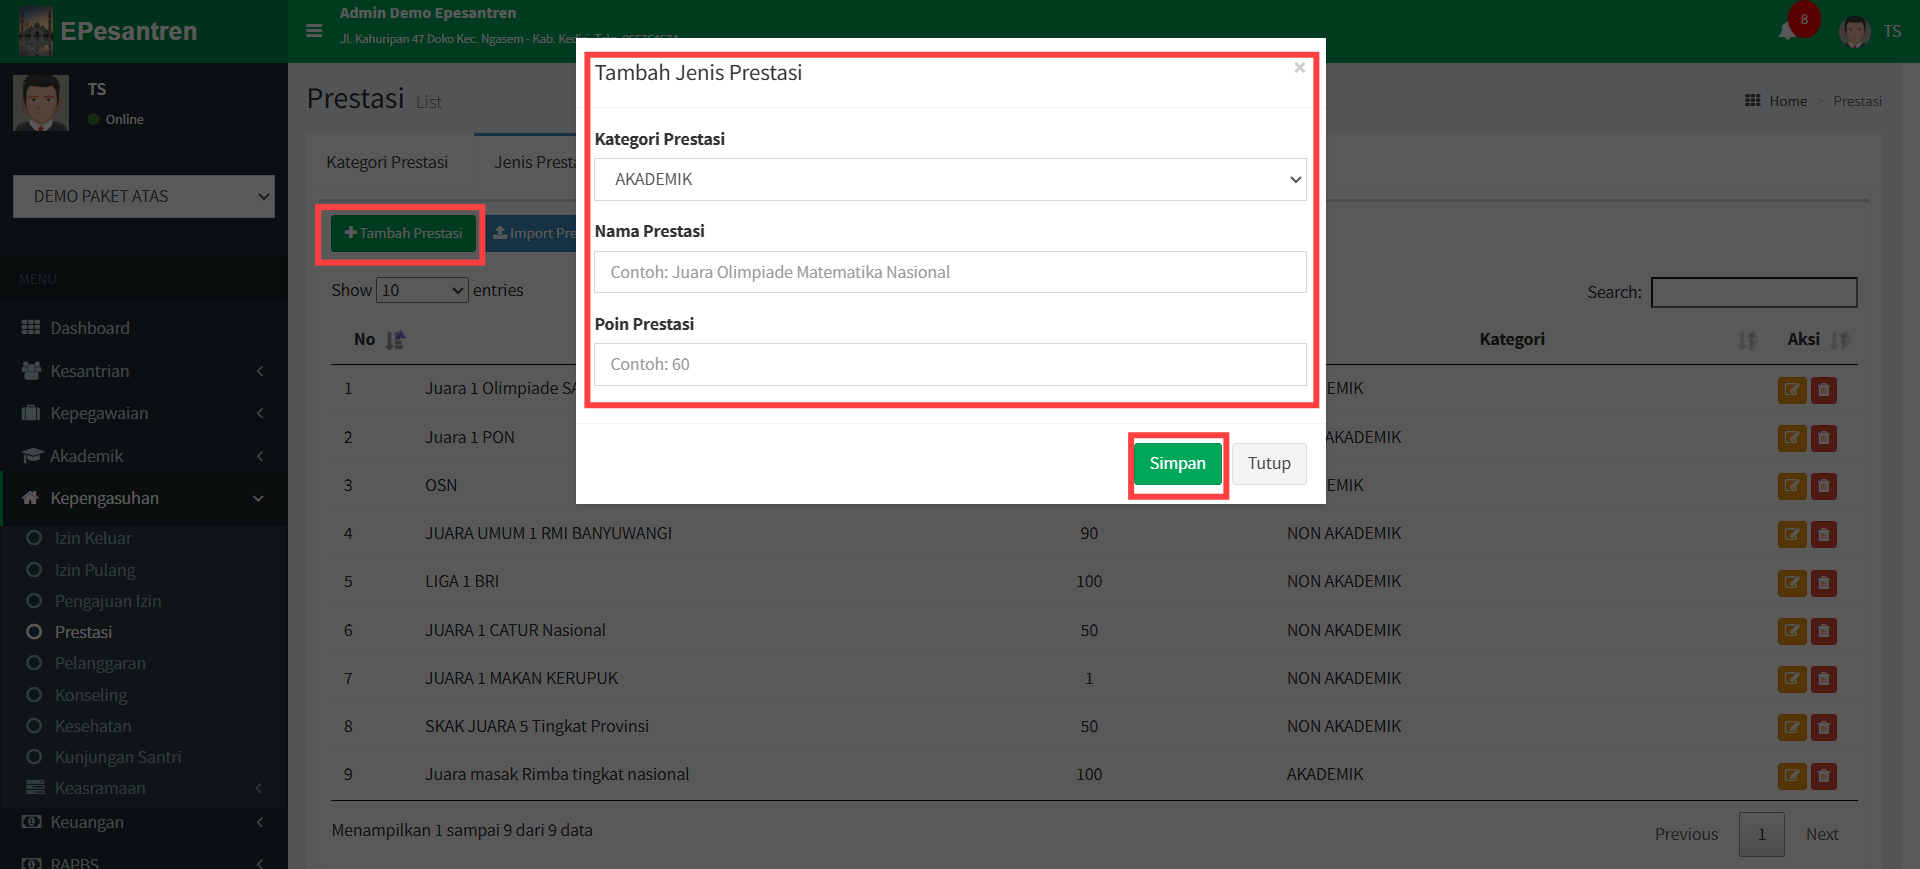Open the Dashboard menu item

pyautogui.click(x=90, y=328)
